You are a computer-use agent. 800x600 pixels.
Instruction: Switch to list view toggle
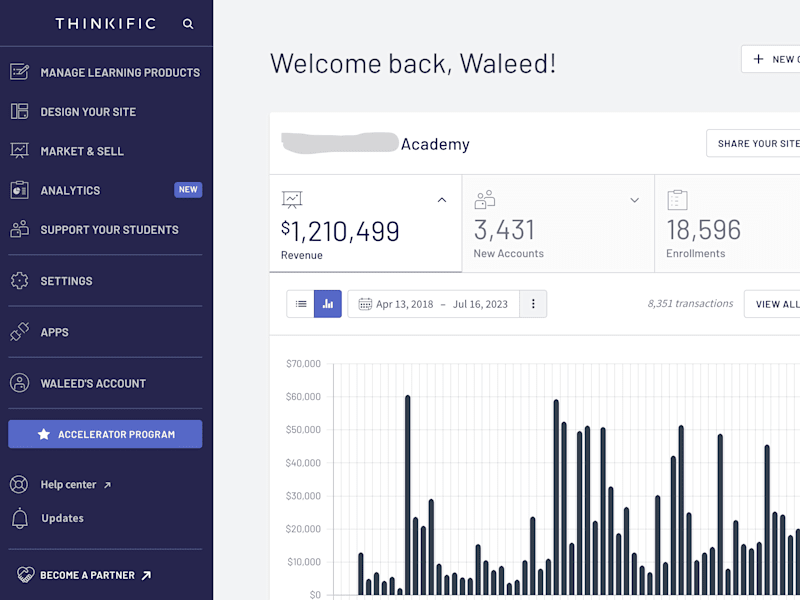pyautogui.click(x=301, y=304)
